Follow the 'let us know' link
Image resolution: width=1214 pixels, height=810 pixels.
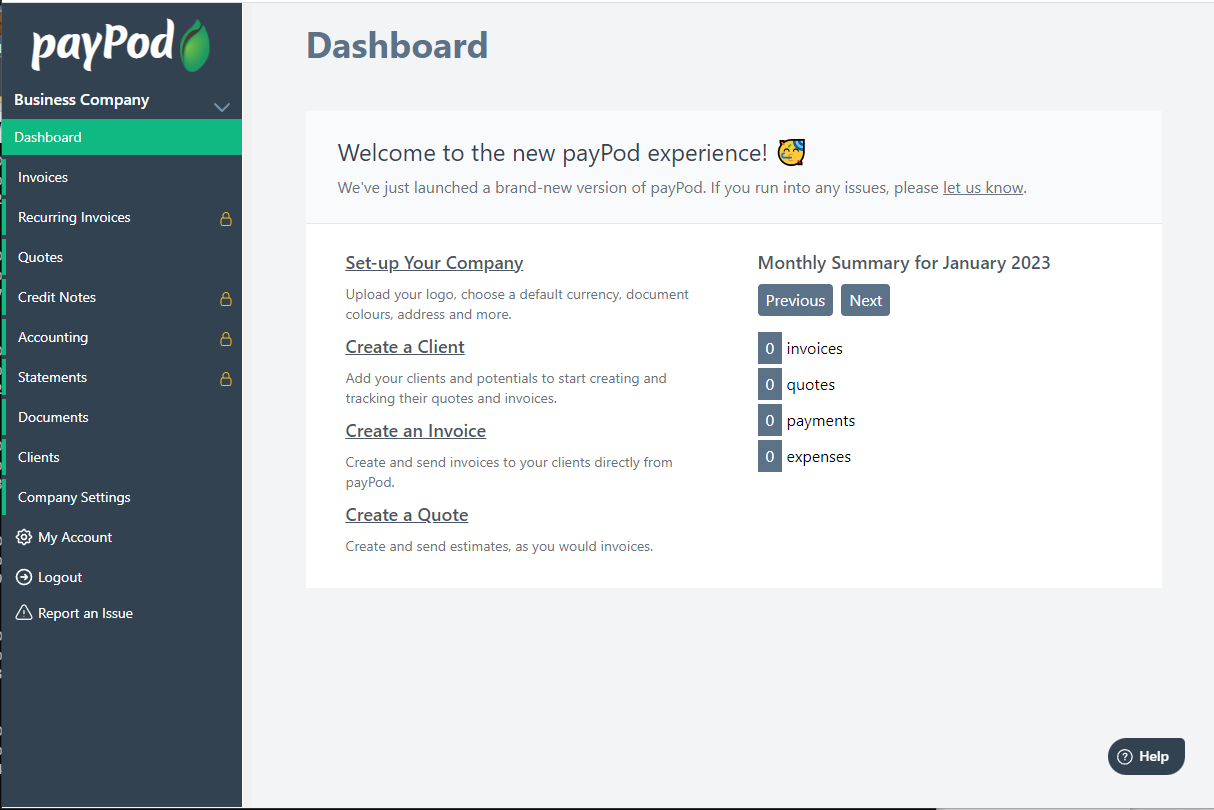tap(983, 187)
